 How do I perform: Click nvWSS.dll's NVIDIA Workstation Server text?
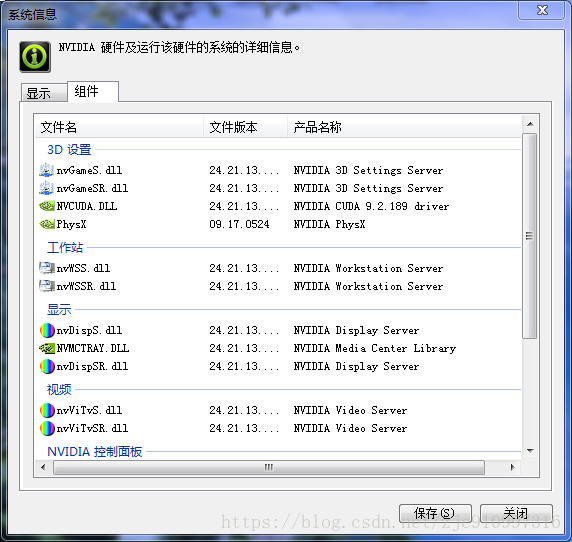[368, 268]
